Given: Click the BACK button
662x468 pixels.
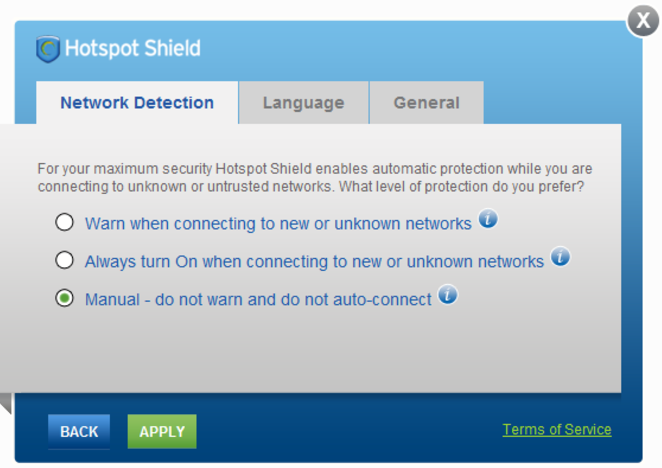Looking at the screenshot, I should 79,431.
